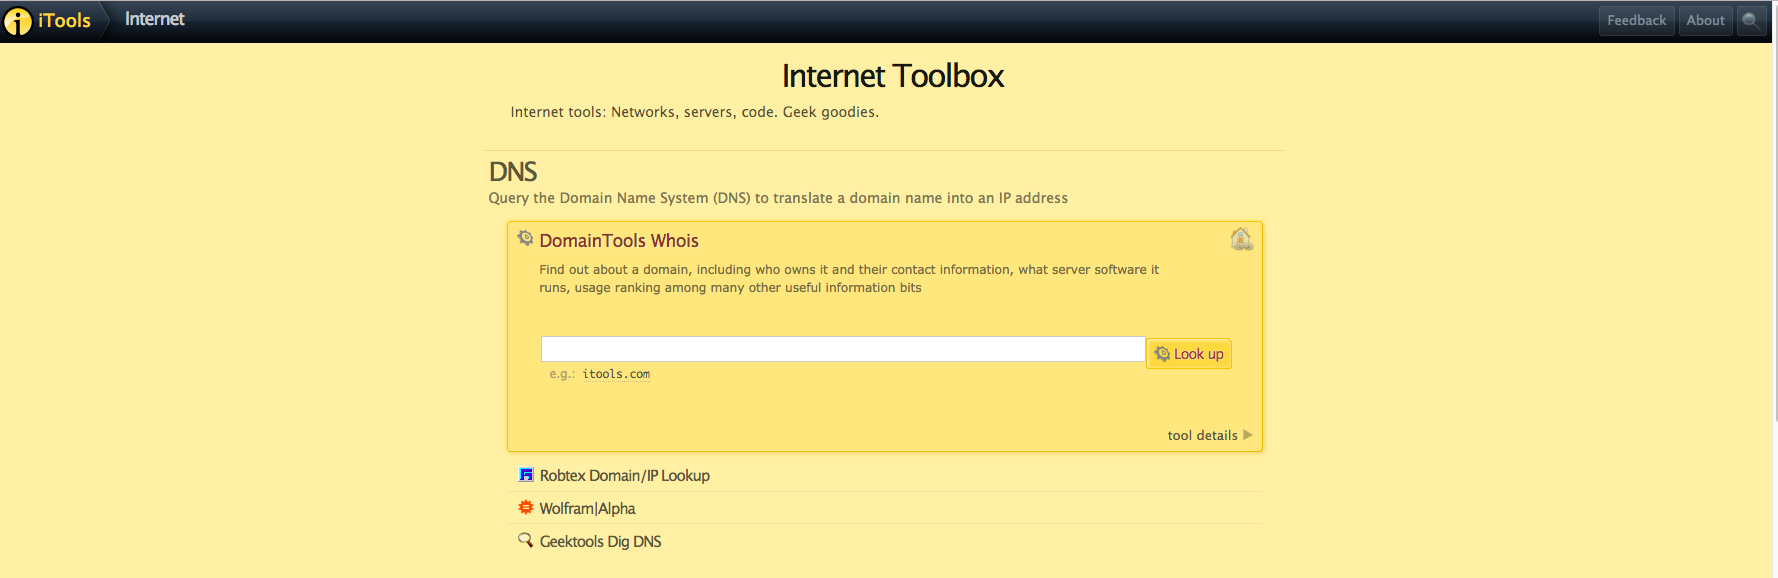Click the Robtex blue favicon icon
The width and height of the screenshot is (1778, 578).
(x=526, y=475)
